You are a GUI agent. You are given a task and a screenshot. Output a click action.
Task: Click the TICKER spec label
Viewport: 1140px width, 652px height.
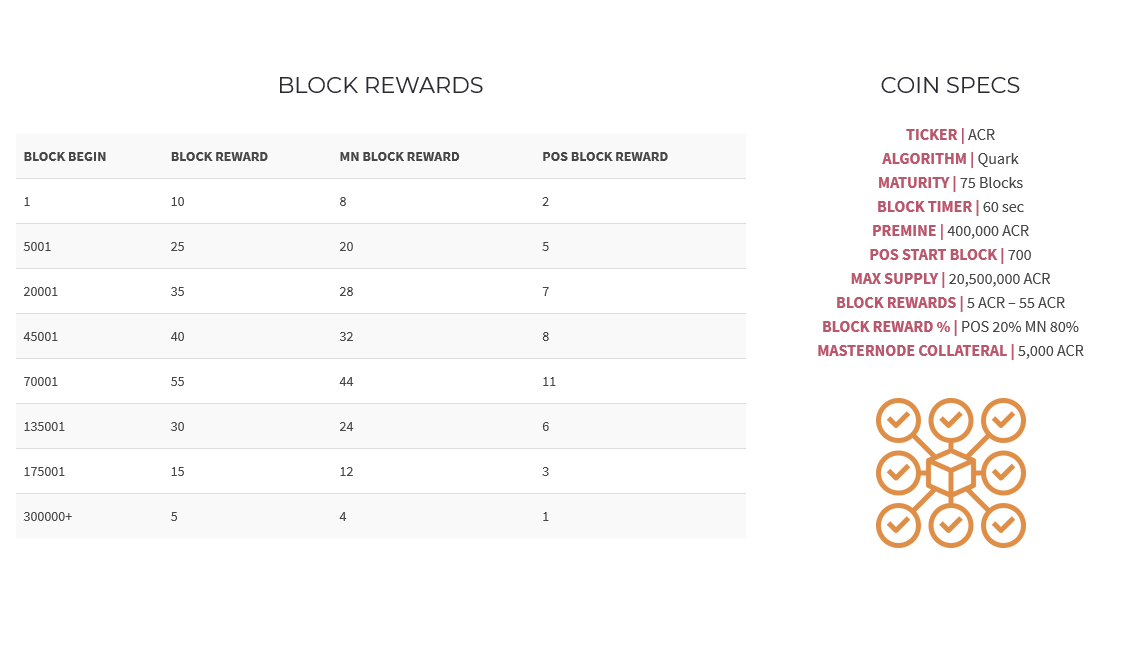931,135
